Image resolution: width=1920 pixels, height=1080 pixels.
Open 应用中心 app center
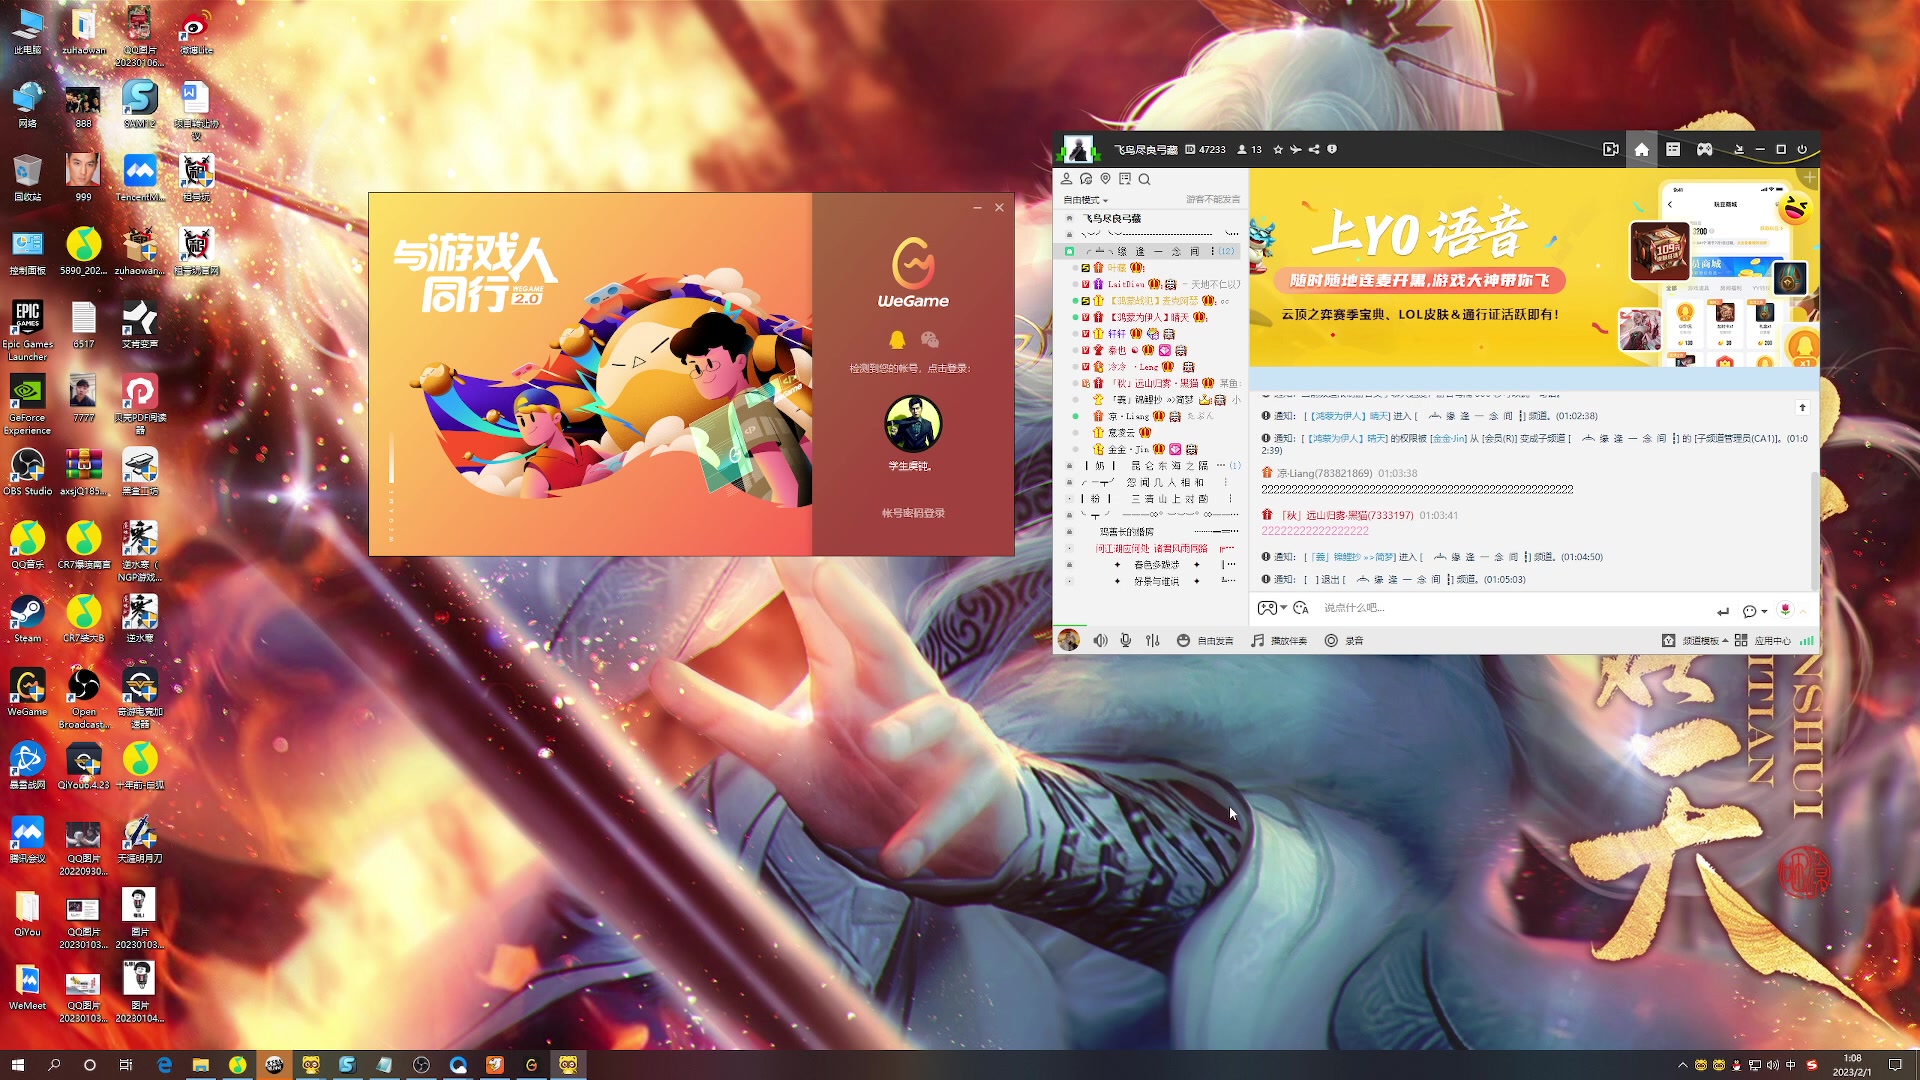pos(1764,640)
